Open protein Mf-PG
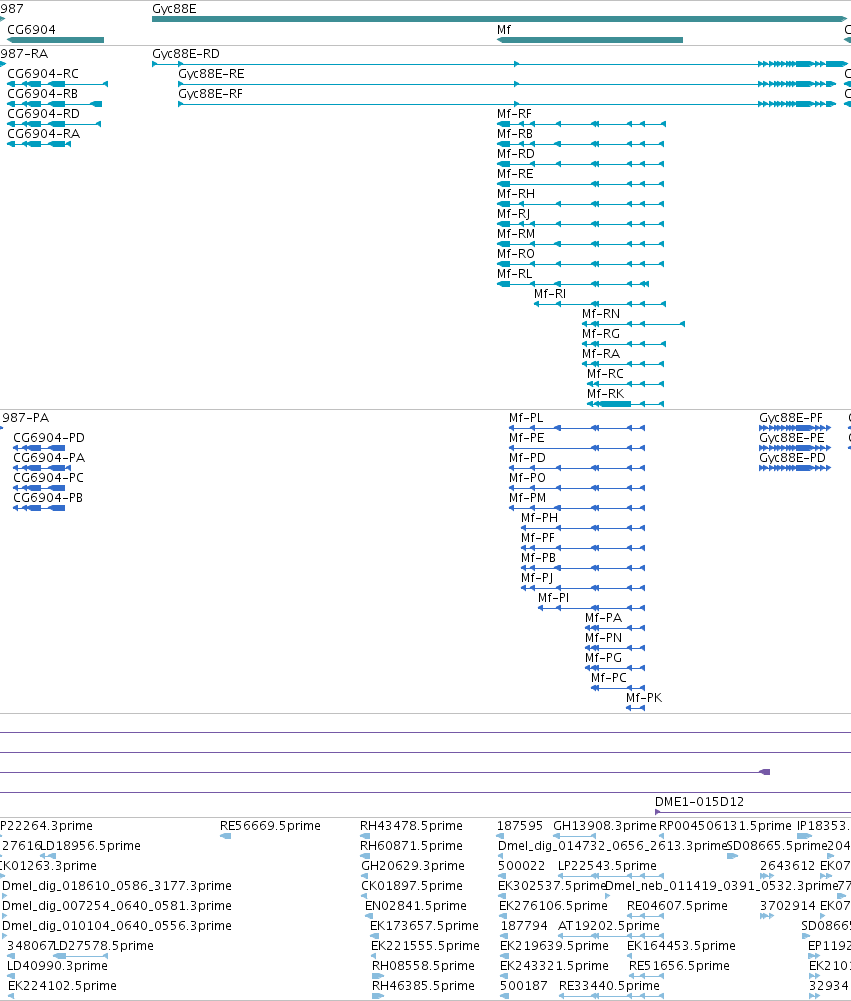The height and width of the screenshot is (1001, 851). [x=603, y=658]
